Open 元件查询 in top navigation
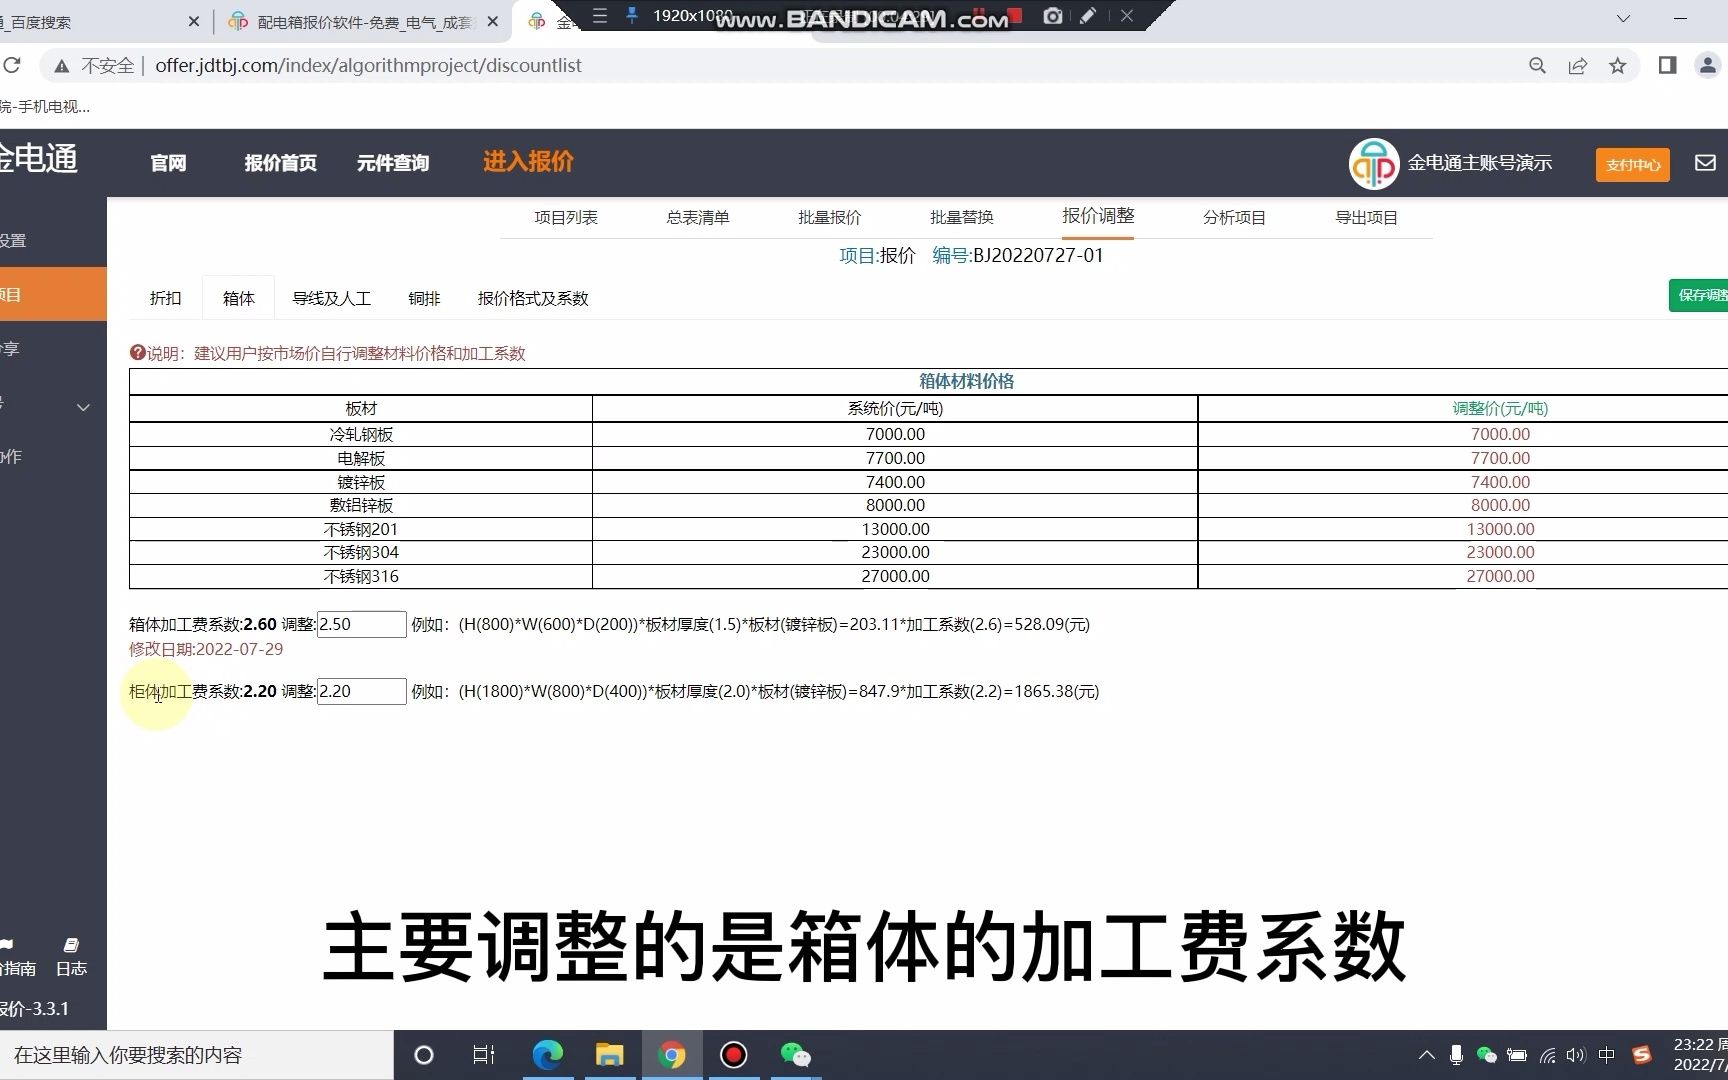This screenshot has height=1080, width=1728. [x=393, y=163]
